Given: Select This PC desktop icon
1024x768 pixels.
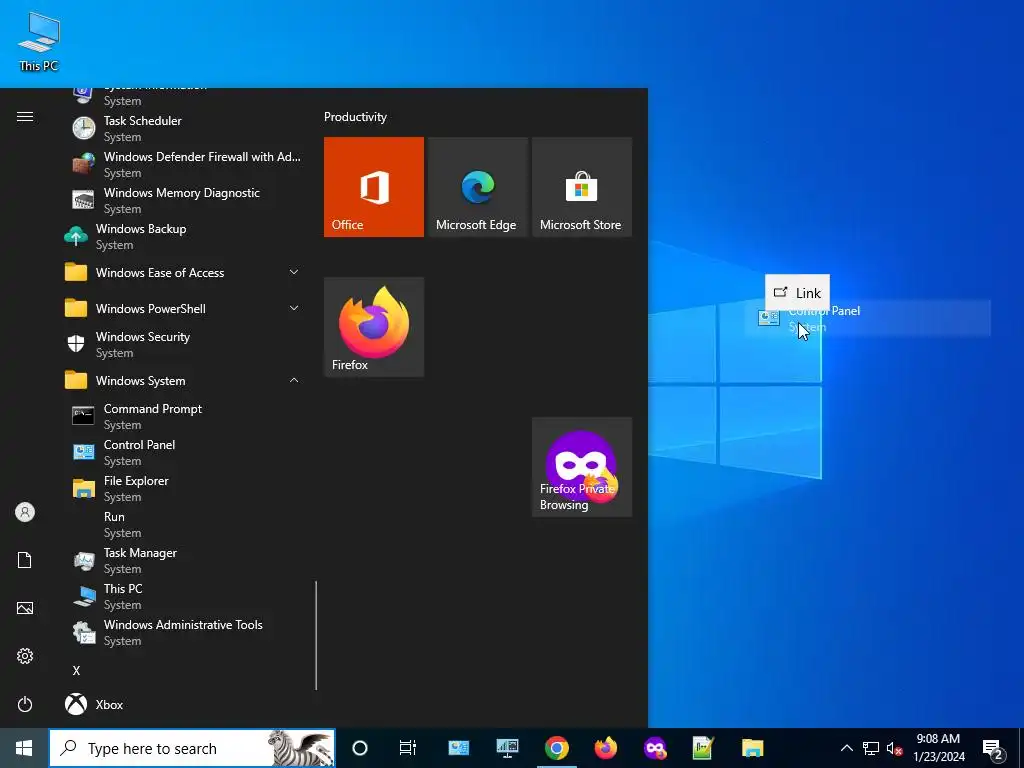Looking at the screenshot, I should point(39,42).
